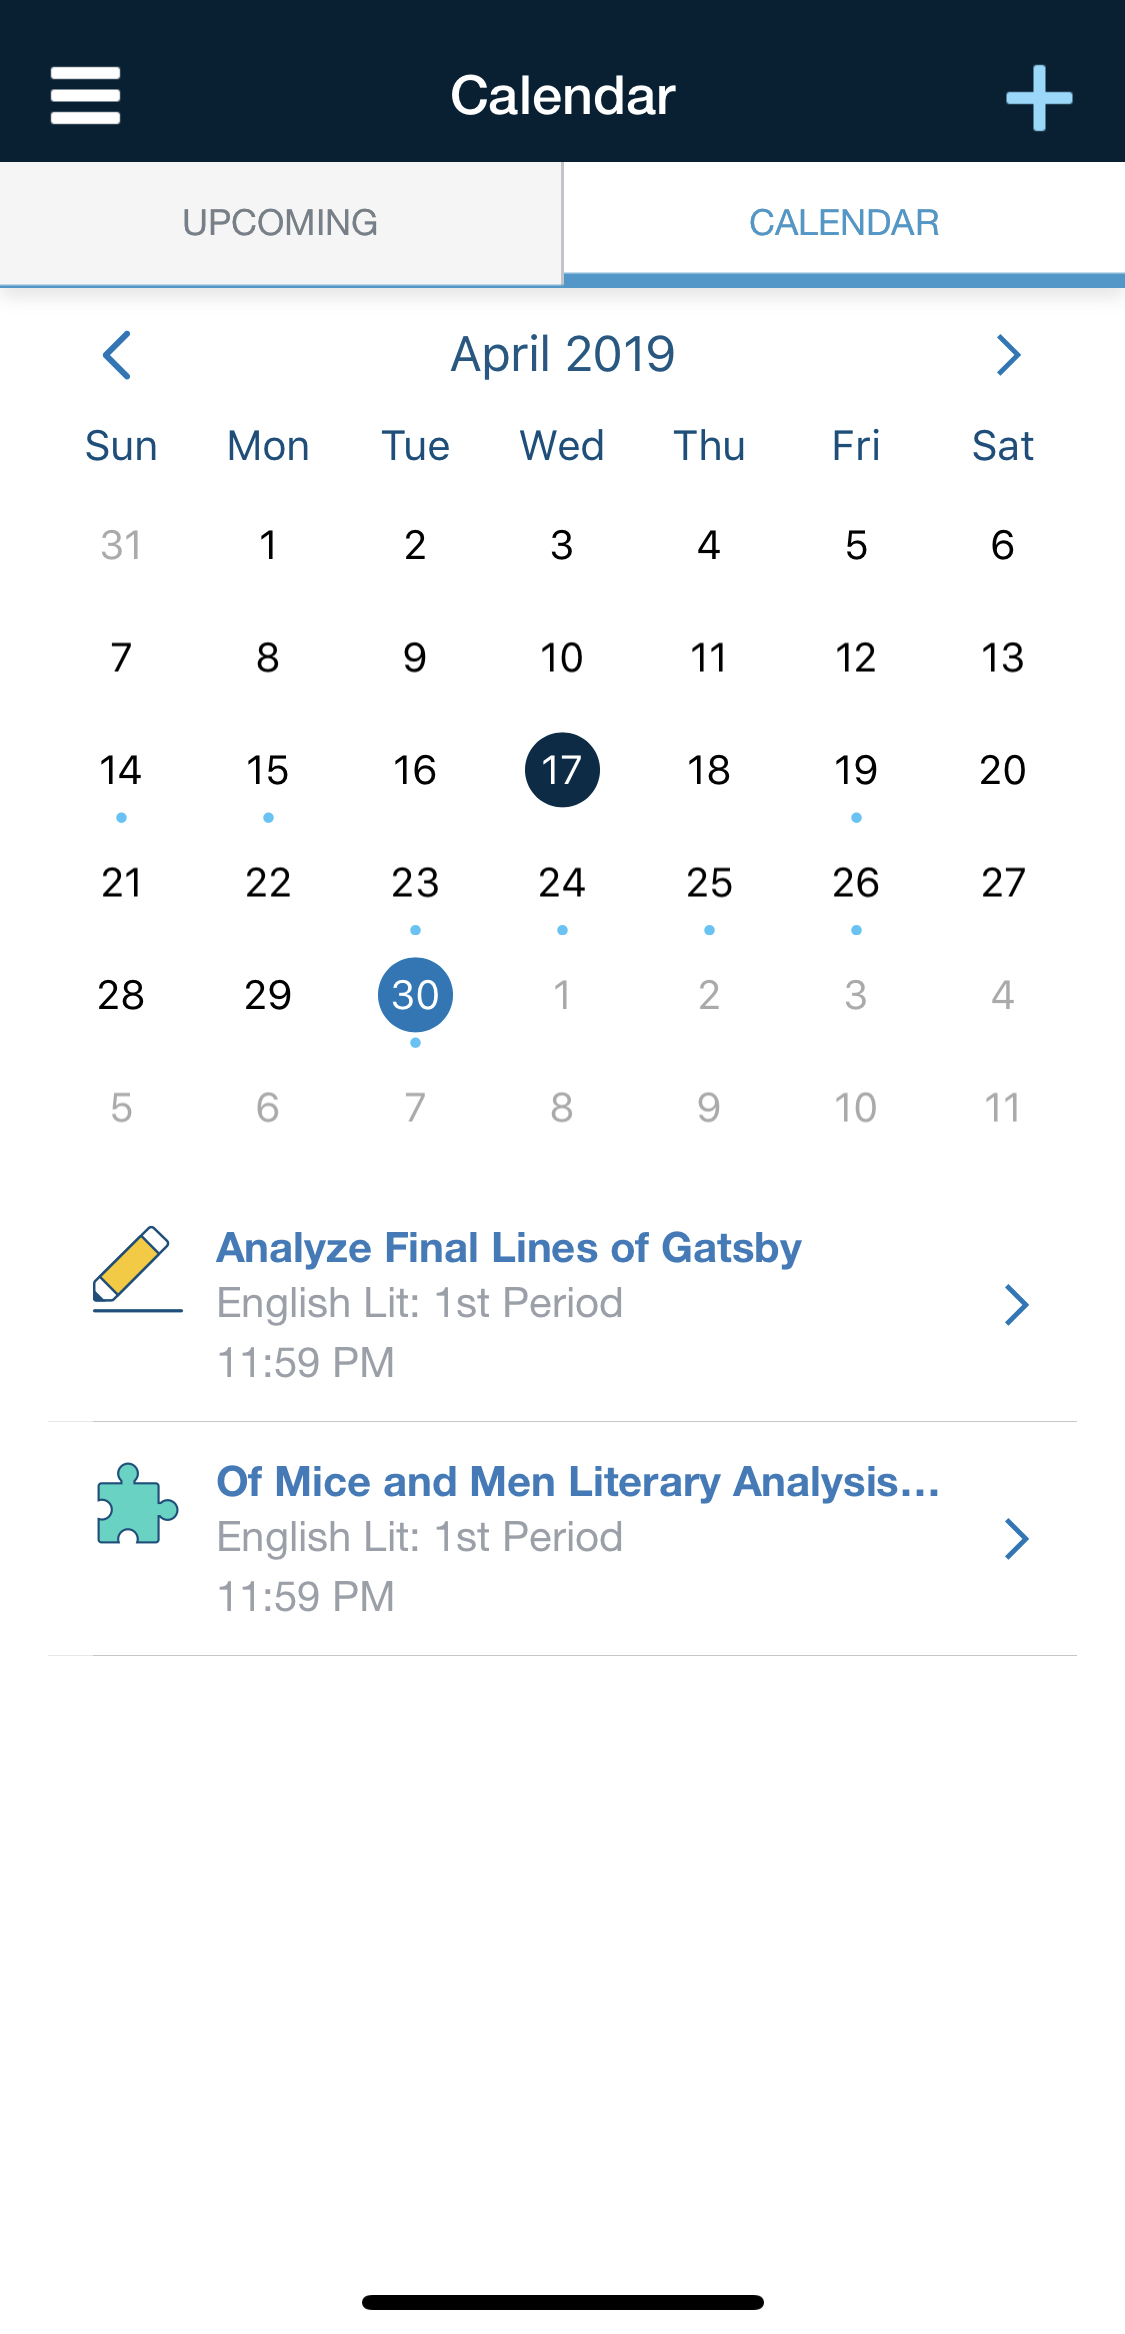This screenshot has width=1125, height=2334.
Task: Switch to the Upcoming tab
Action: pyautogui.click(x=280, y=222)
